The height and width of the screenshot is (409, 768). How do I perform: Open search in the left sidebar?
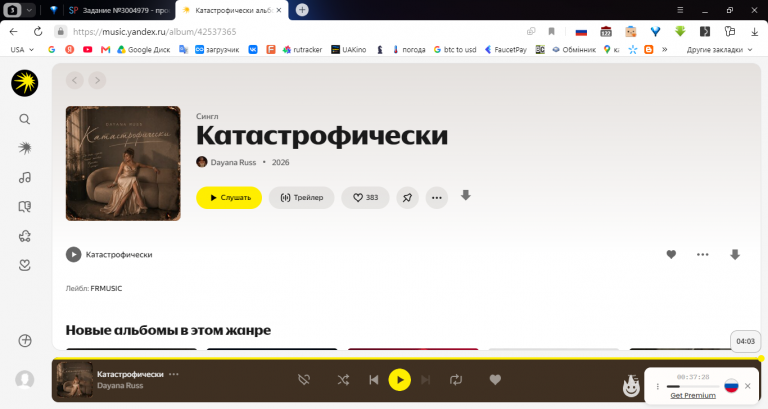24,119
